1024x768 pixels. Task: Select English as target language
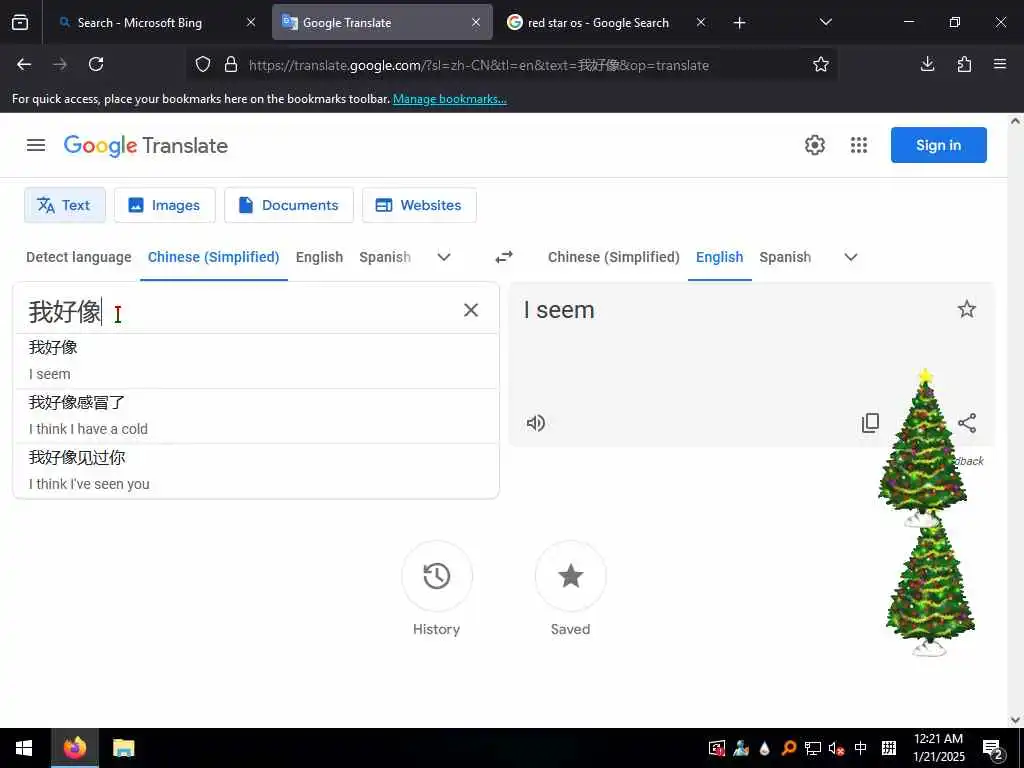click(x=719, y=257)
